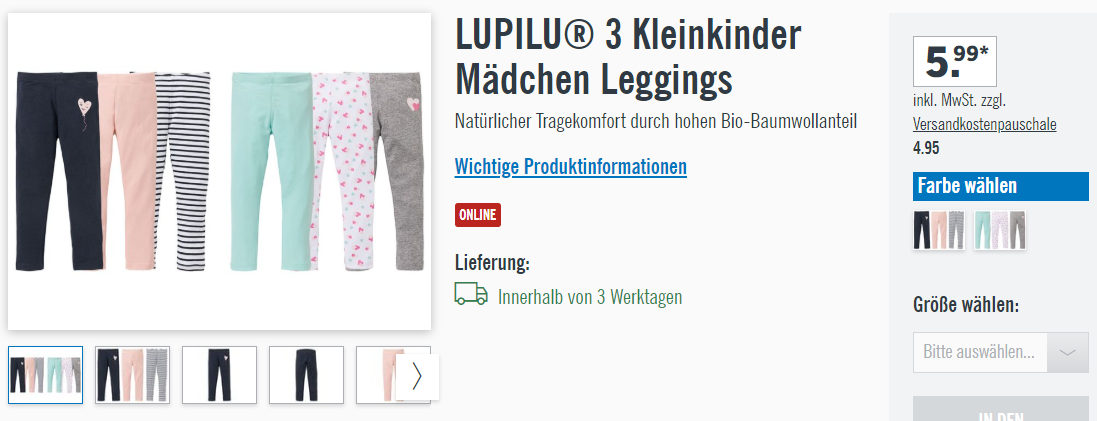Open the Versandkostenpauschale link
This screenshot has height=421, width=1097.
click(x=984, y=125)
